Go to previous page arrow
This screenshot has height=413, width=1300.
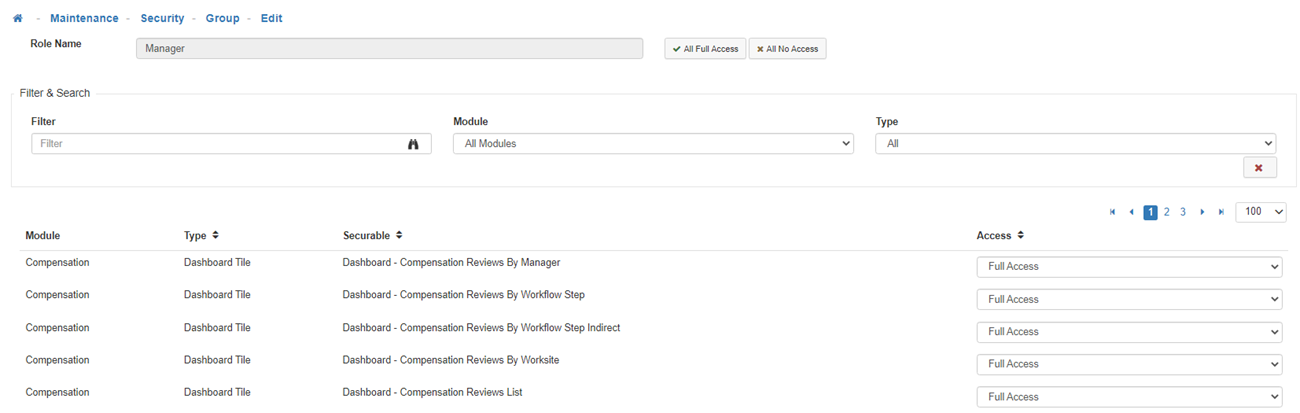point(1131,212)
